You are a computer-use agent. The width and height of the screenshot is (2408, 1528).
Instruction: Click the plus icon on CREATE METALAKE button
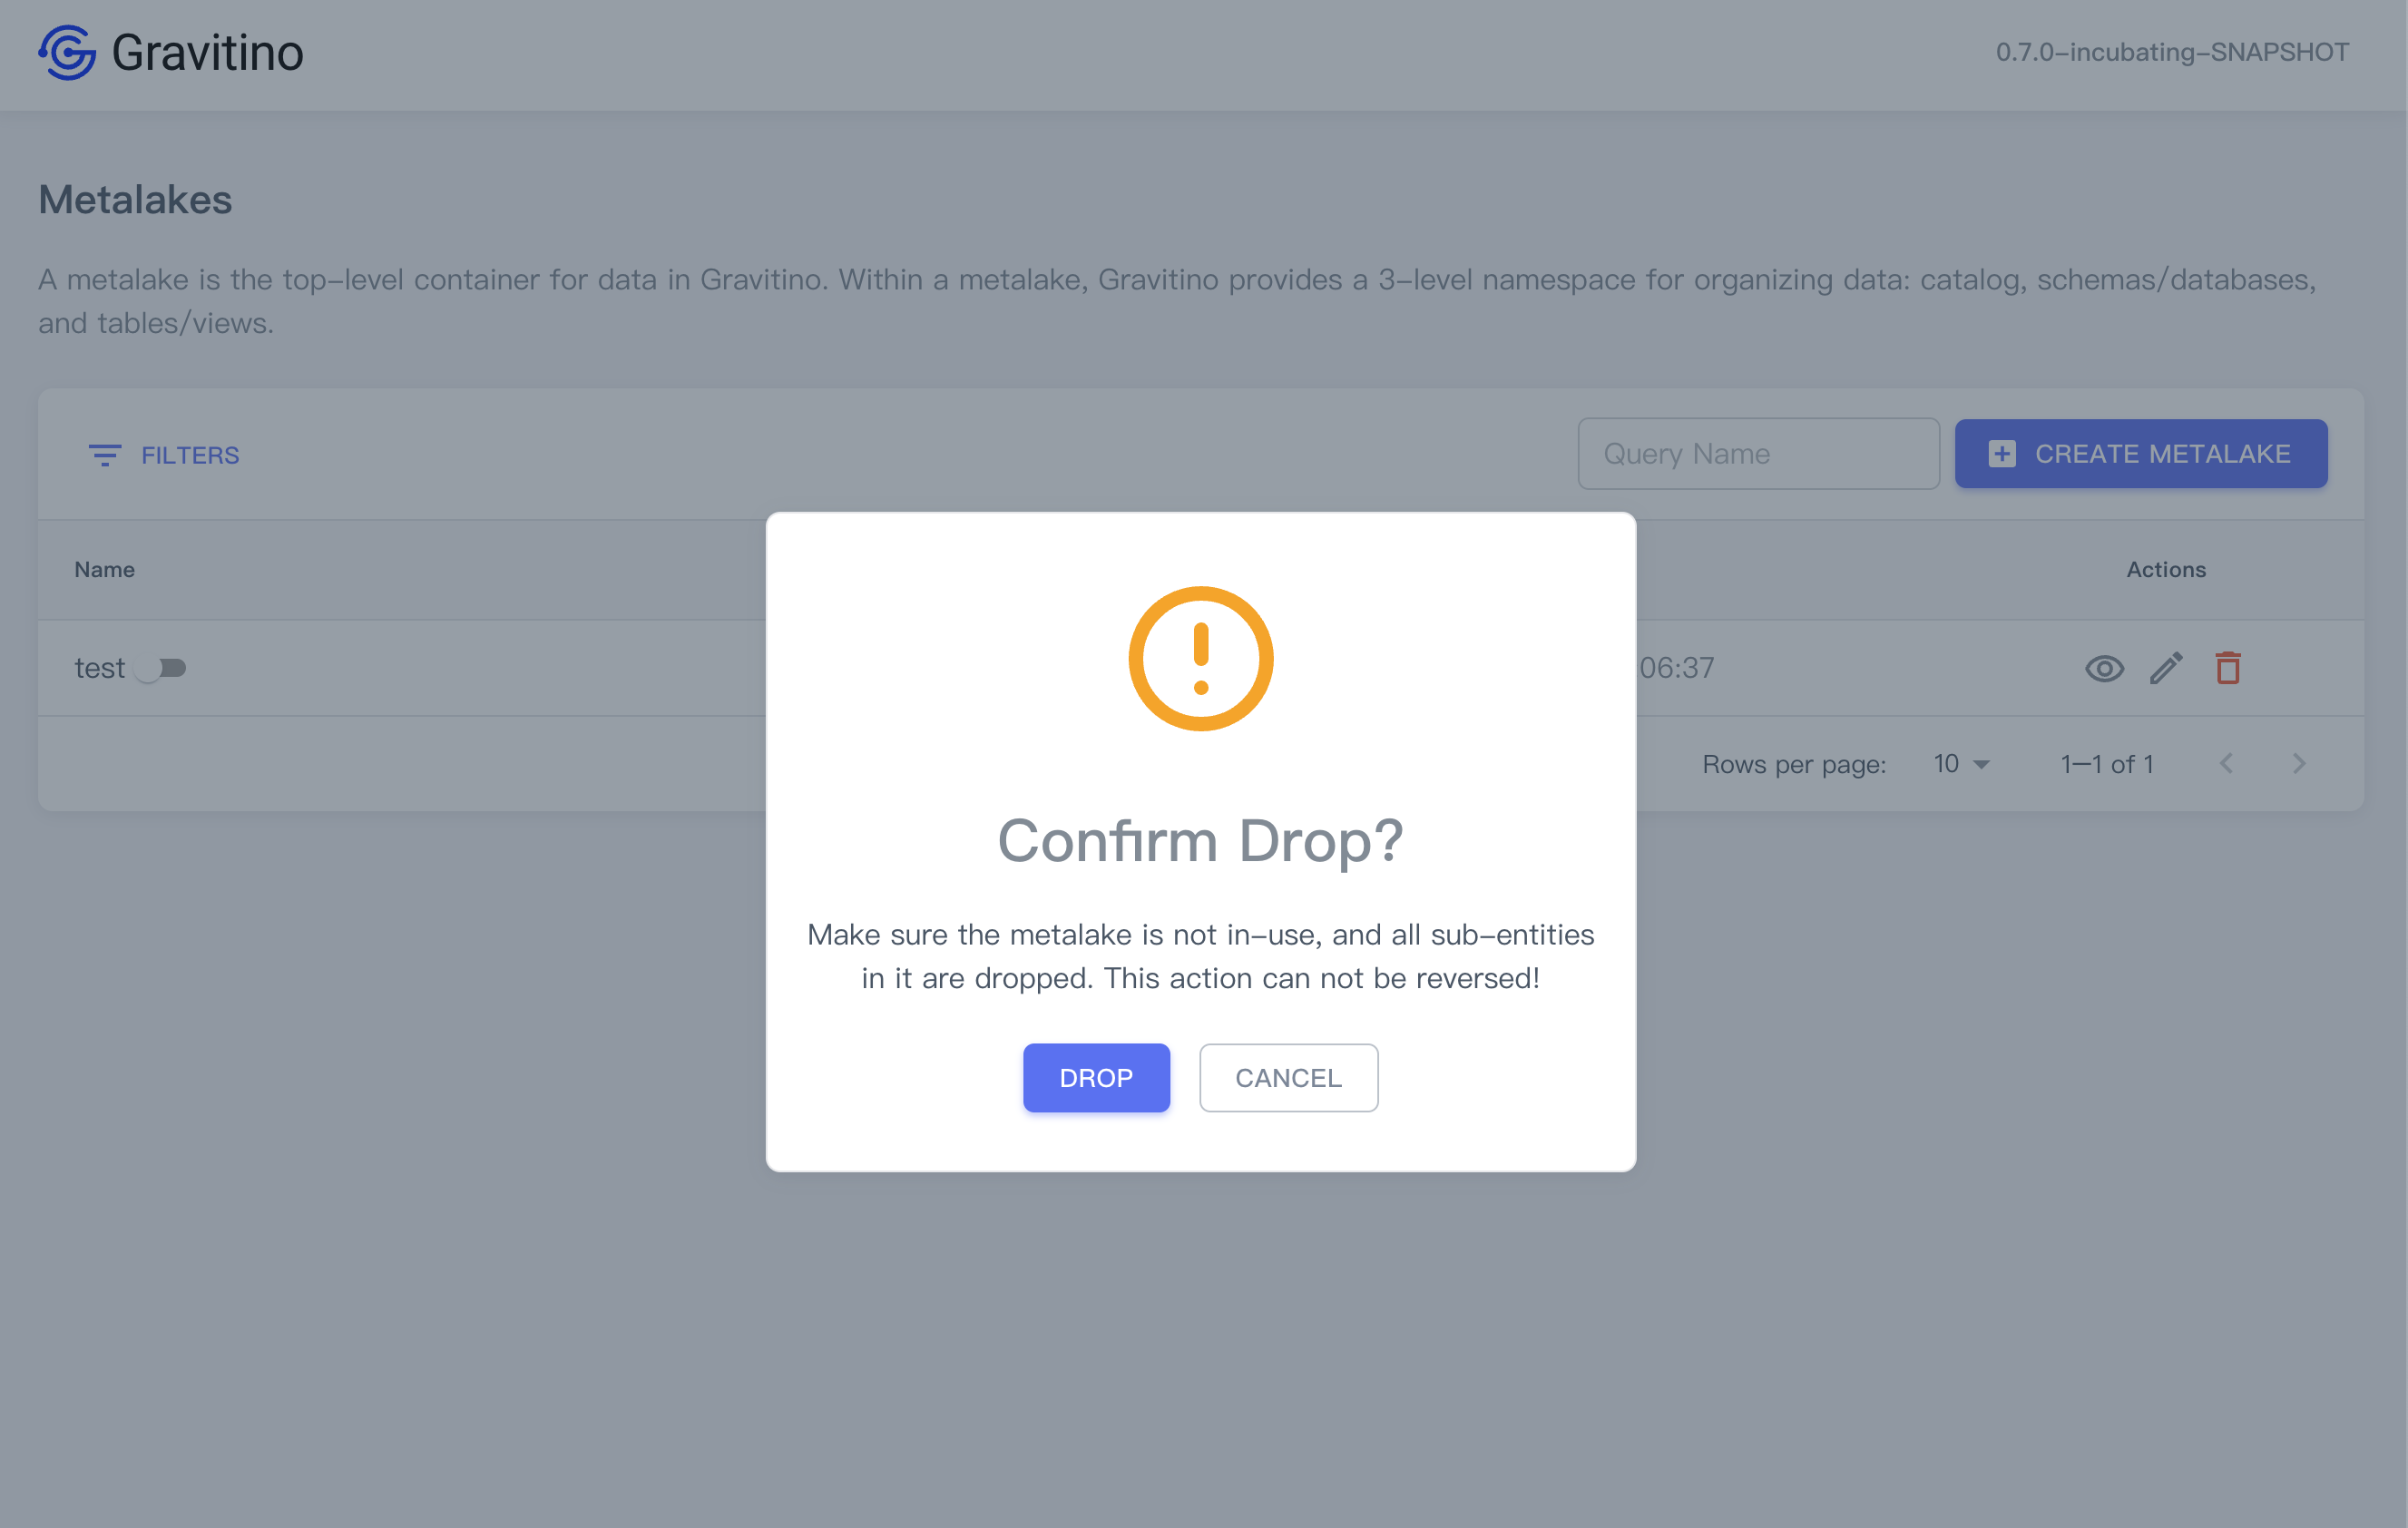tap(2001, 455)
